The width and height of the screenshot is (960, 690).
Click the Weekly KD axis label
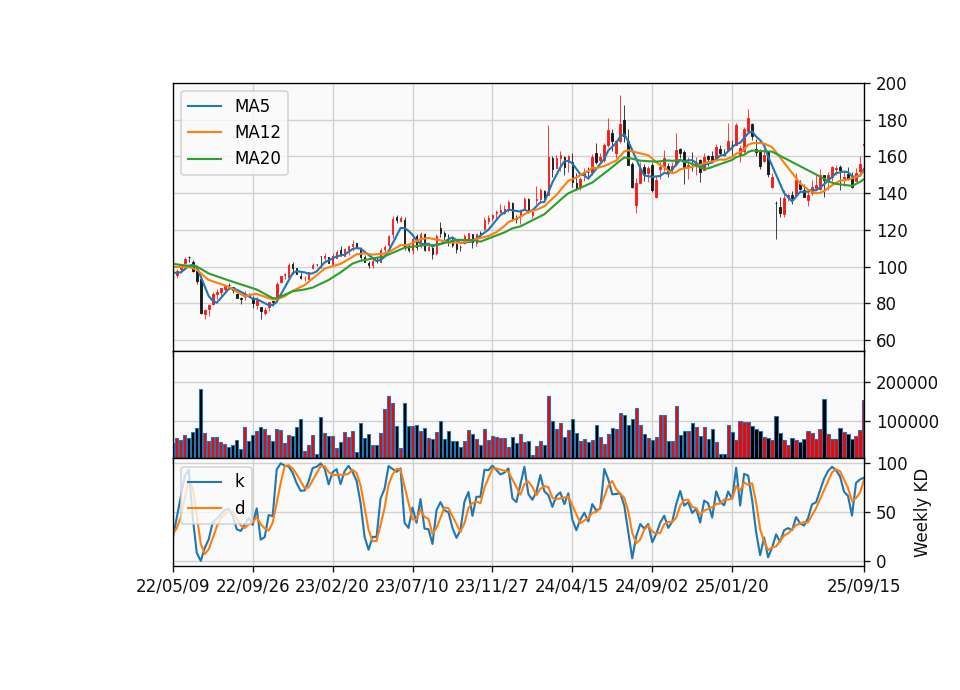coord(921,513)
